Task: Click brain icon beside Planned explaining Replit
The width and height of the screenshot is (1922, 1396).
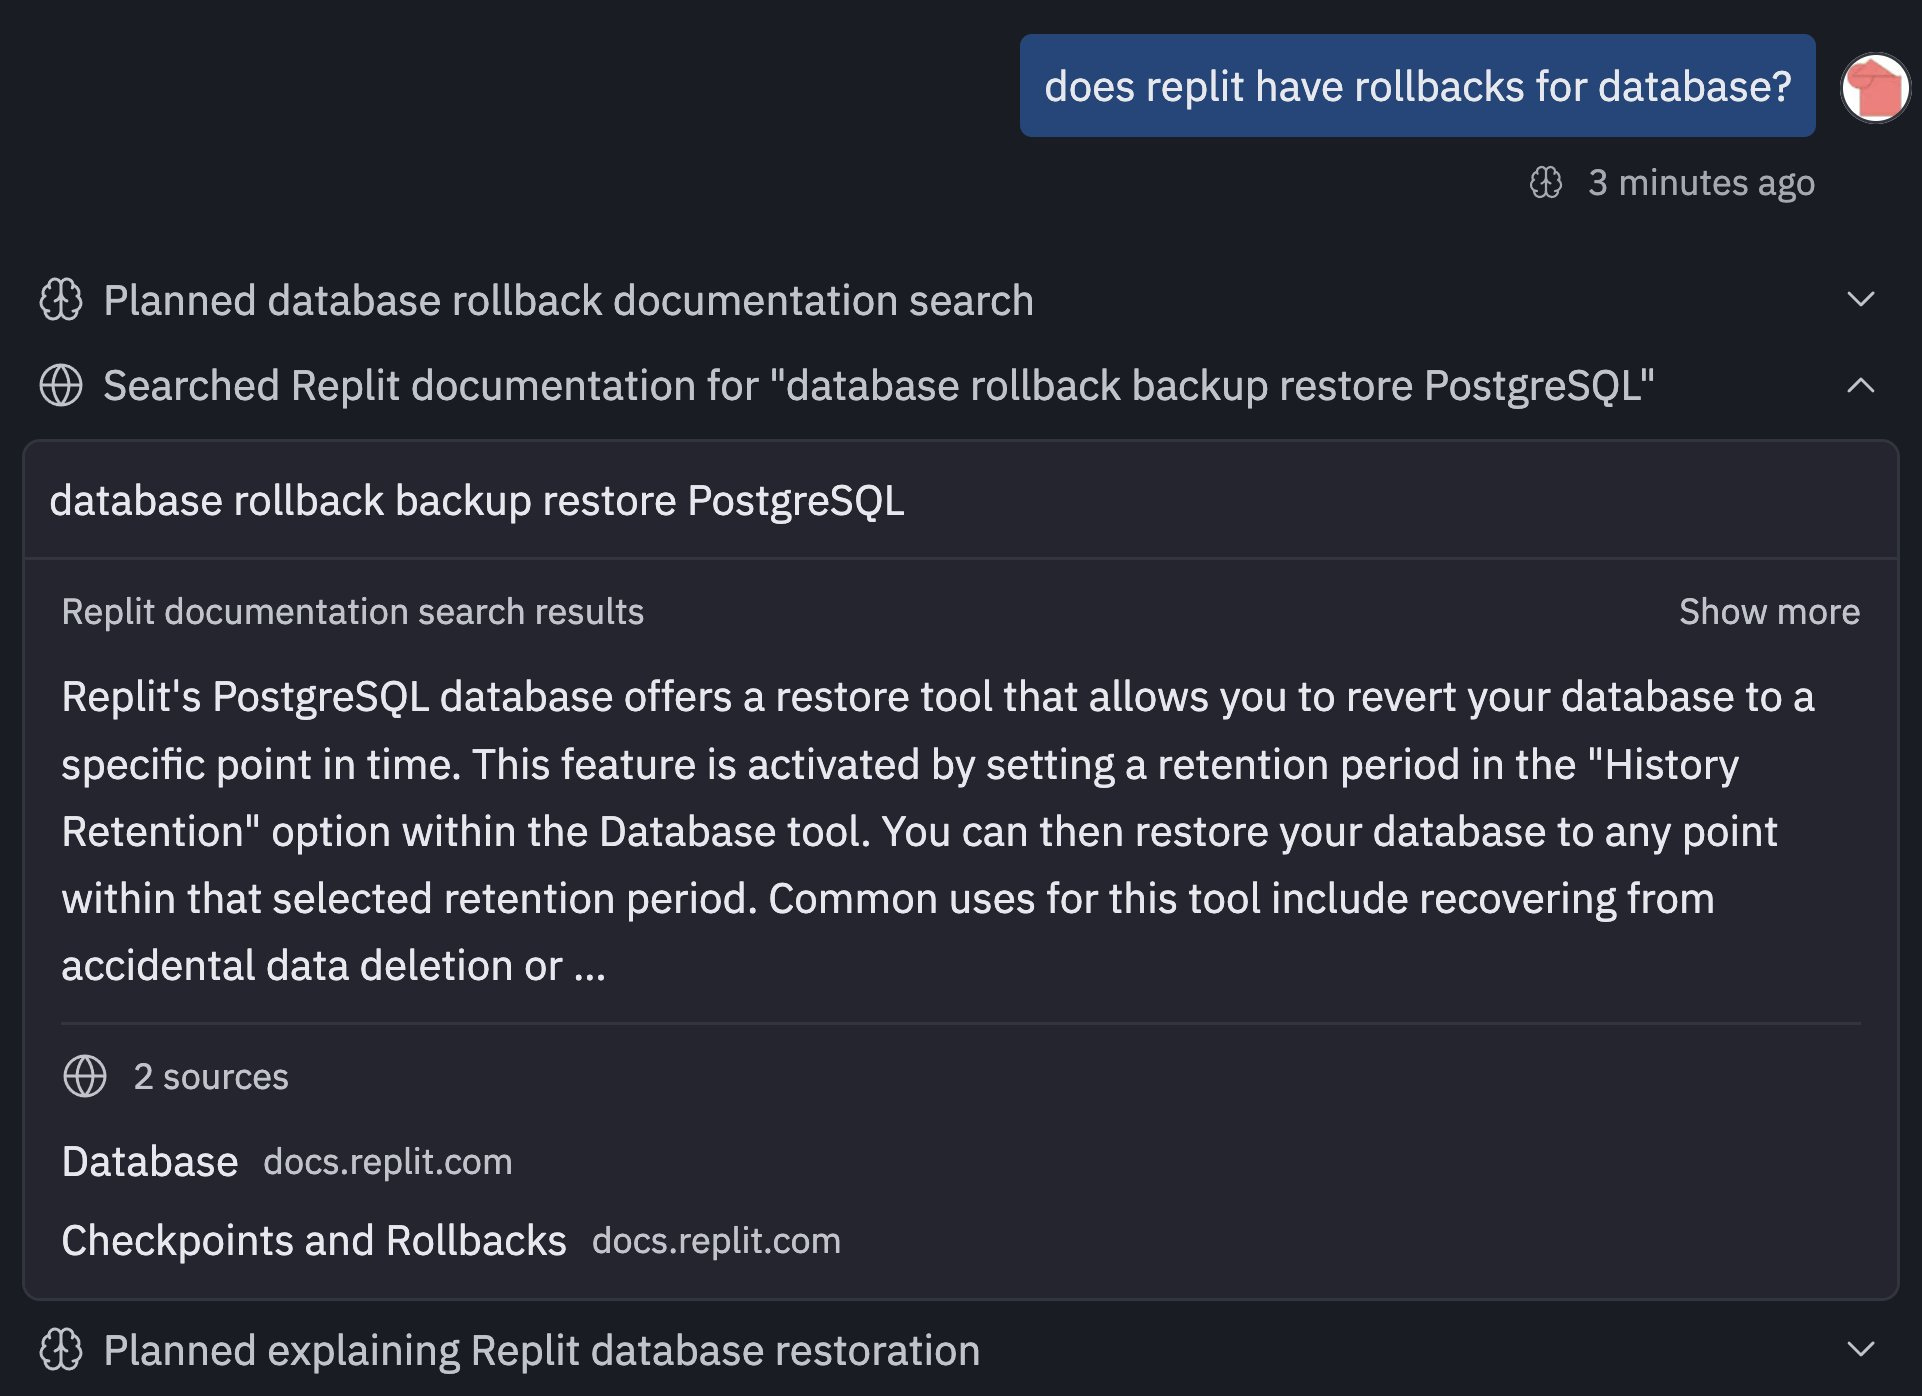Action: (x=61, y=1350)
